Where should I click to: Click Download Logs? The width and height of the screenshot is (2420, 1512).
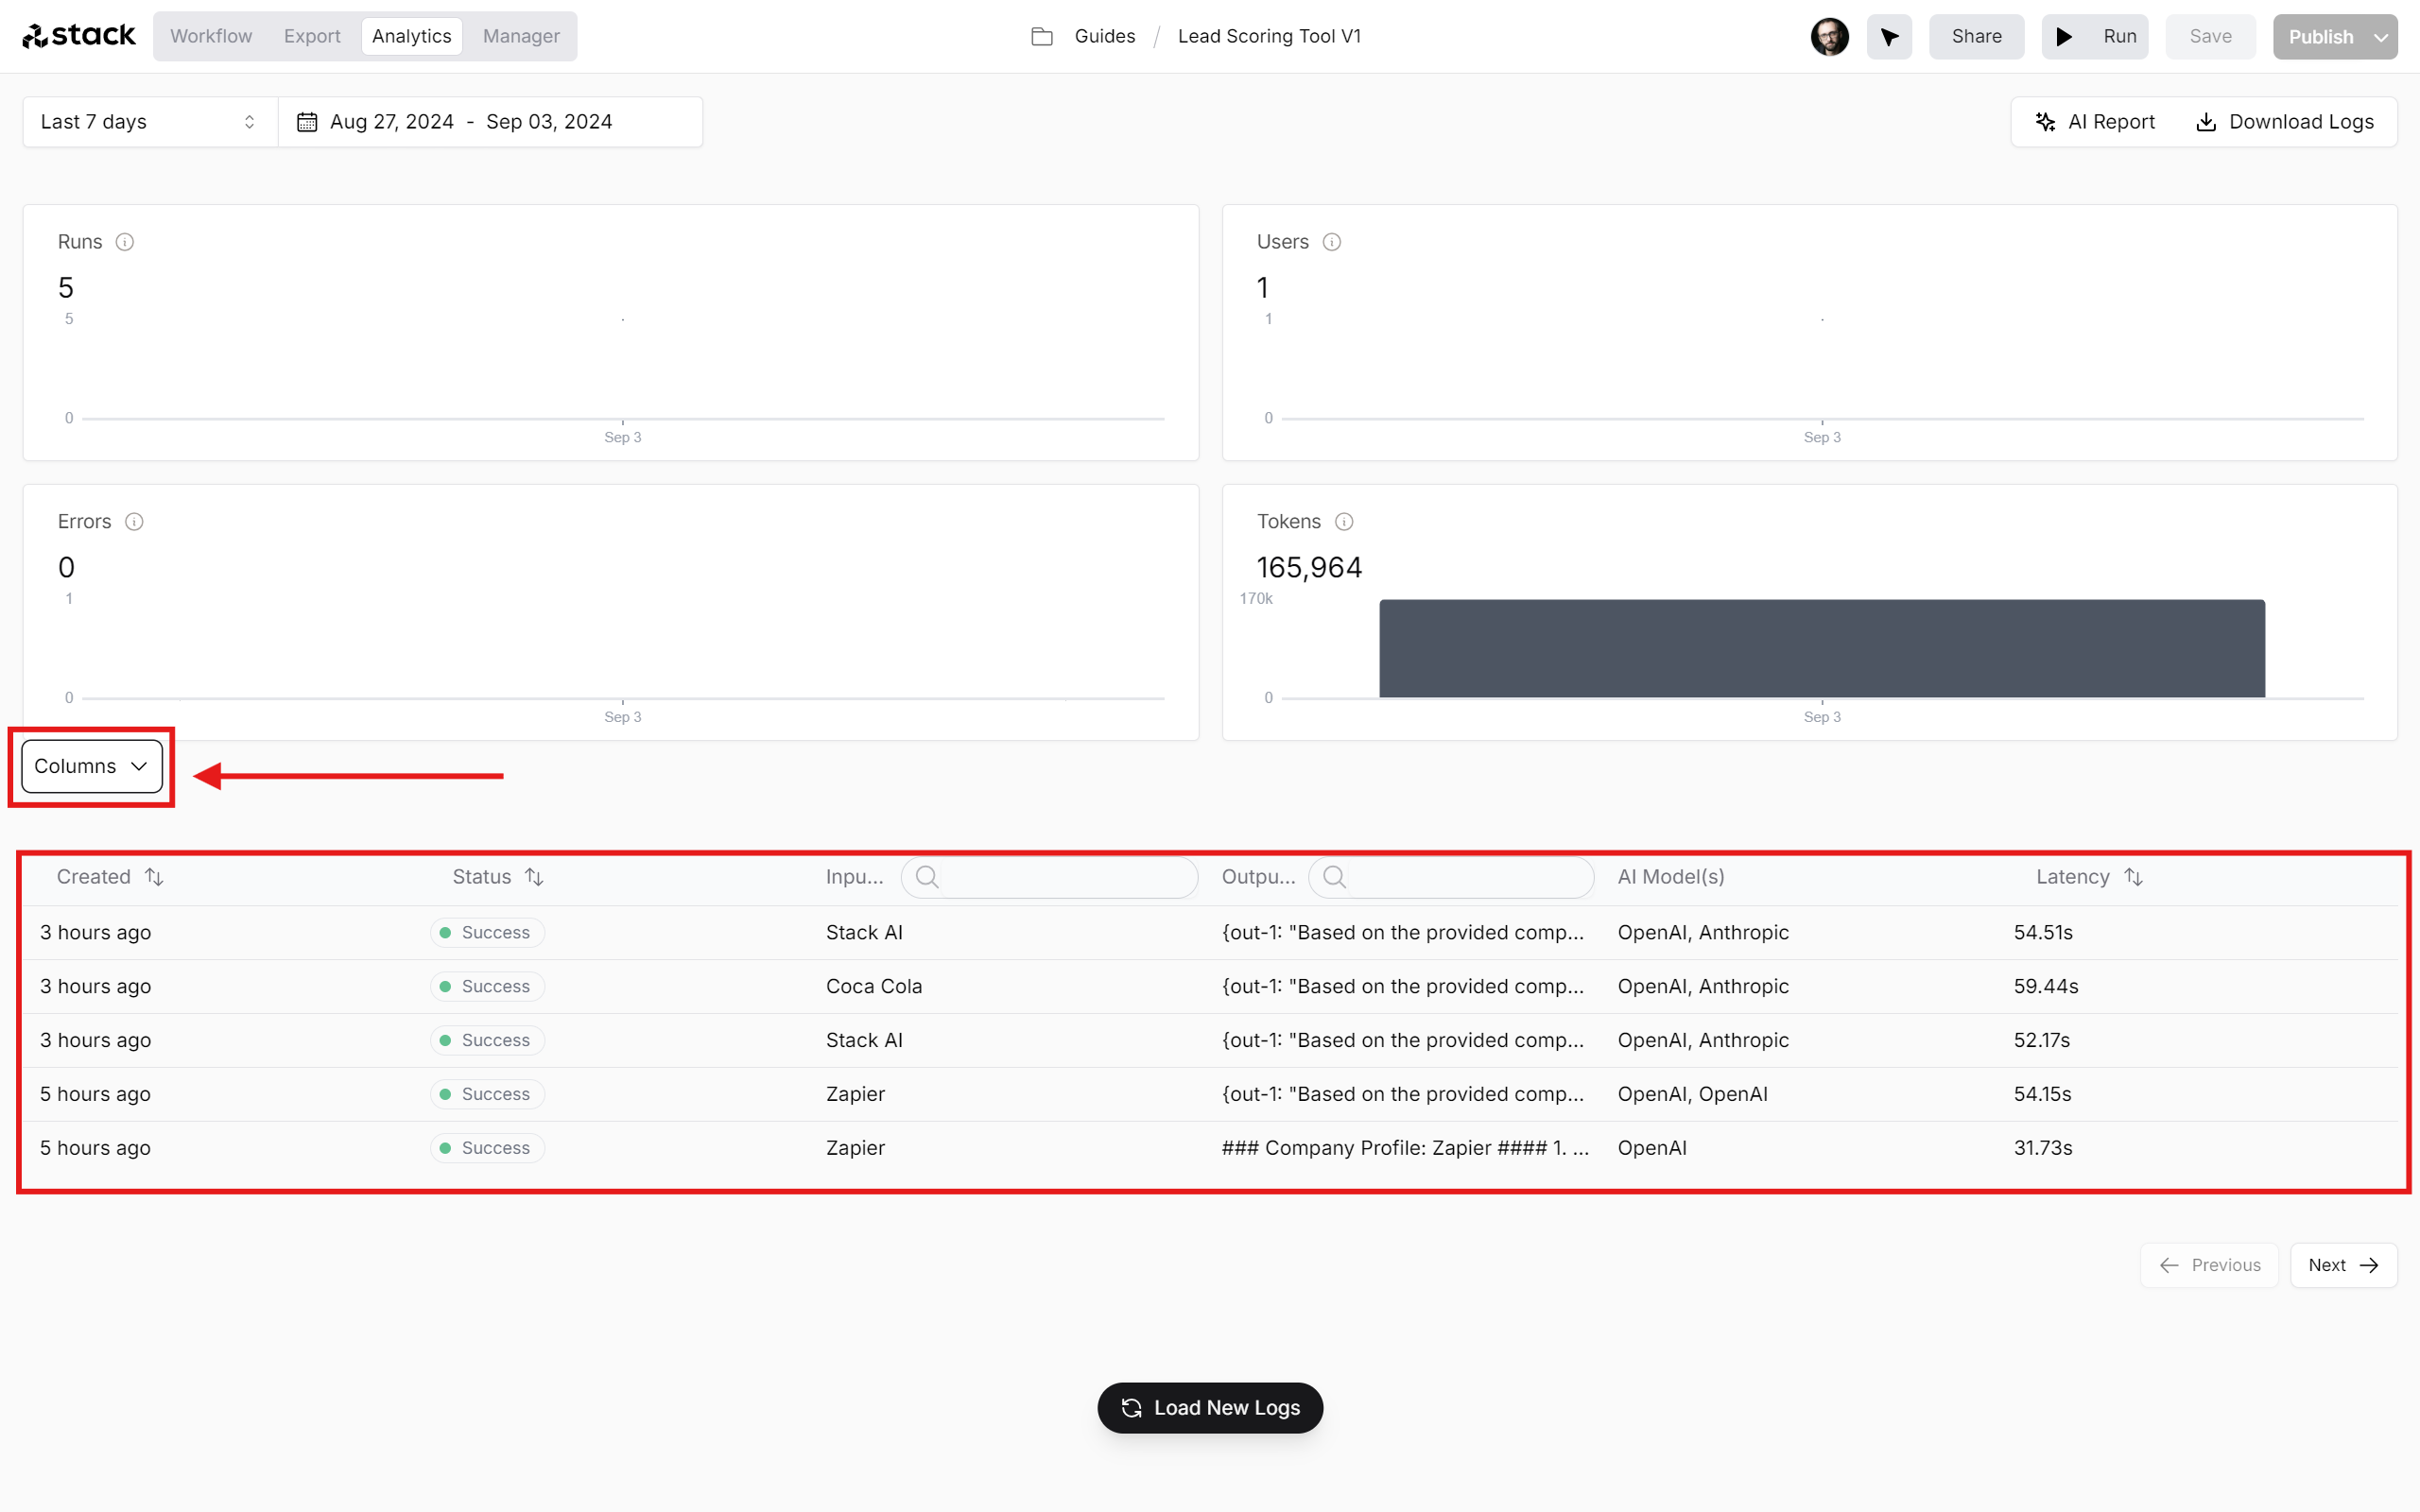2285,122
